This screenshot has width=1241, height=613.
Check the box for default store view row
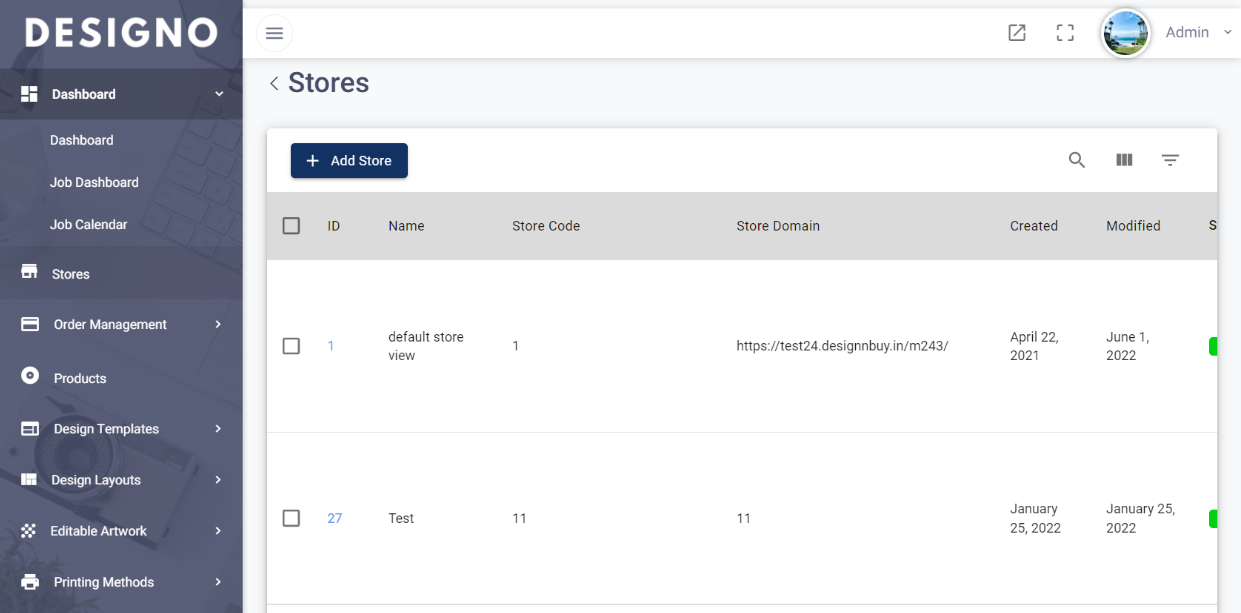pyautogui.click(x=291, y=346)
